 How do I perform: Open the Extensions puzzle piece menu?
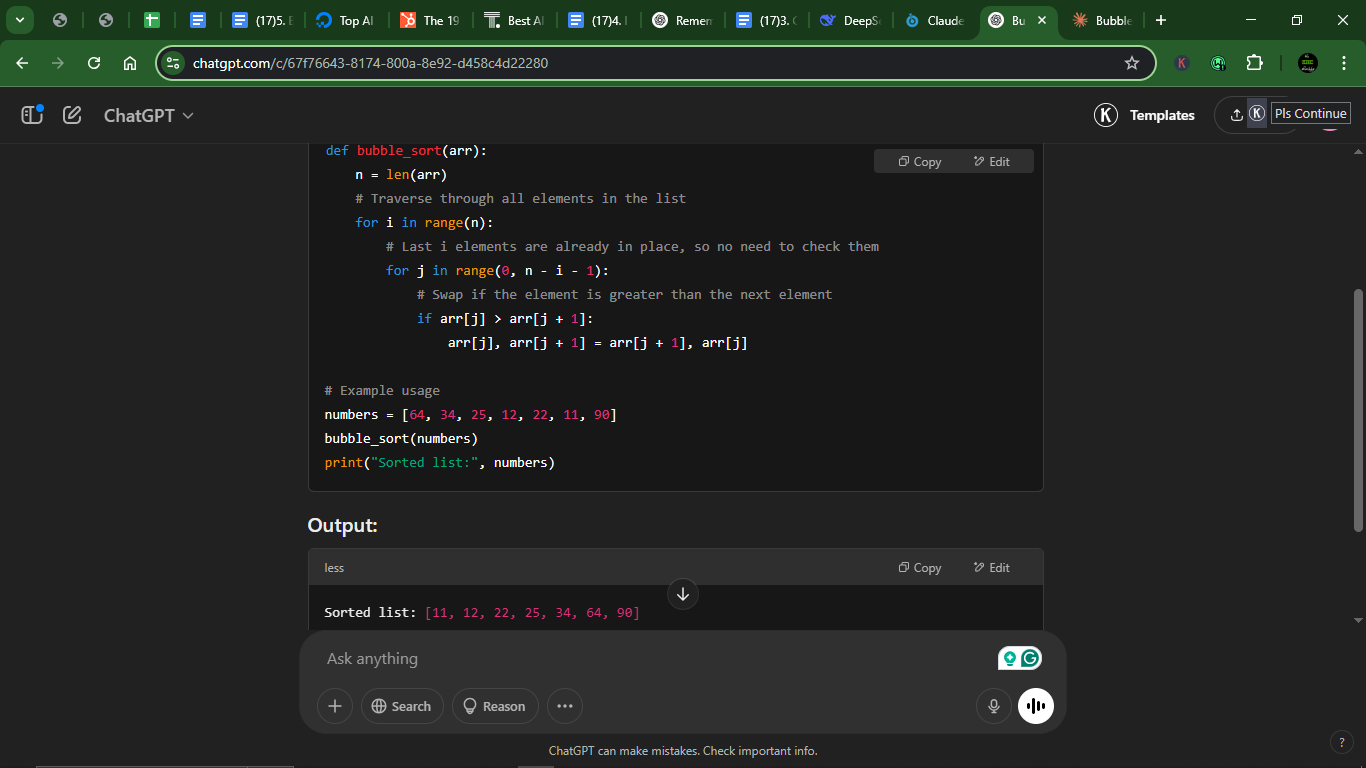click(x=1254, y=63)
